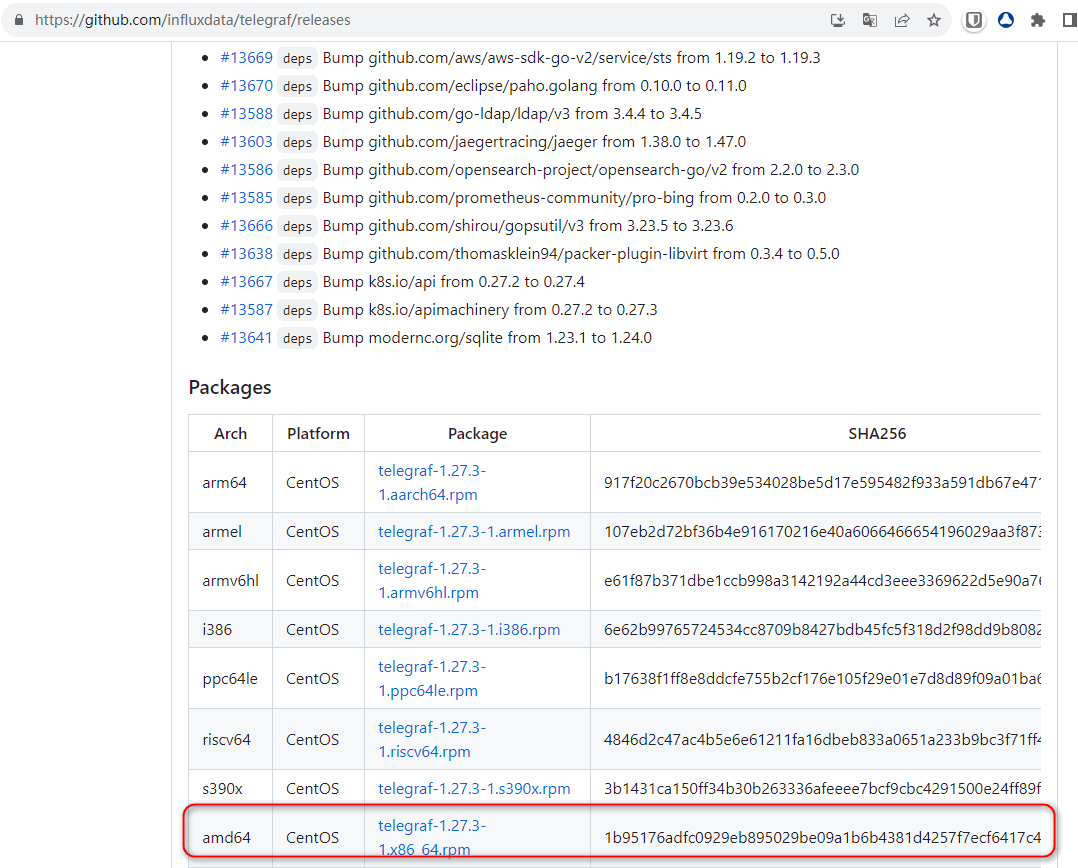This screenshot has width=1078, height=868.
Task: Download telegraf-1.27.3-1.x86_64.rpm package
Action: (432, 838)
